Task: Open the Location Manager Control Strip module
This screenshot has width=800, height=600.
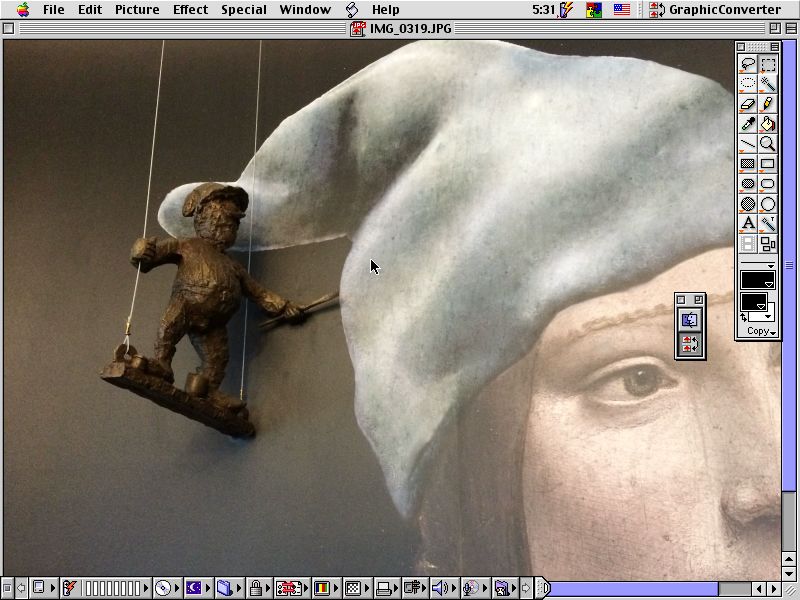Action: click(292, 588)
